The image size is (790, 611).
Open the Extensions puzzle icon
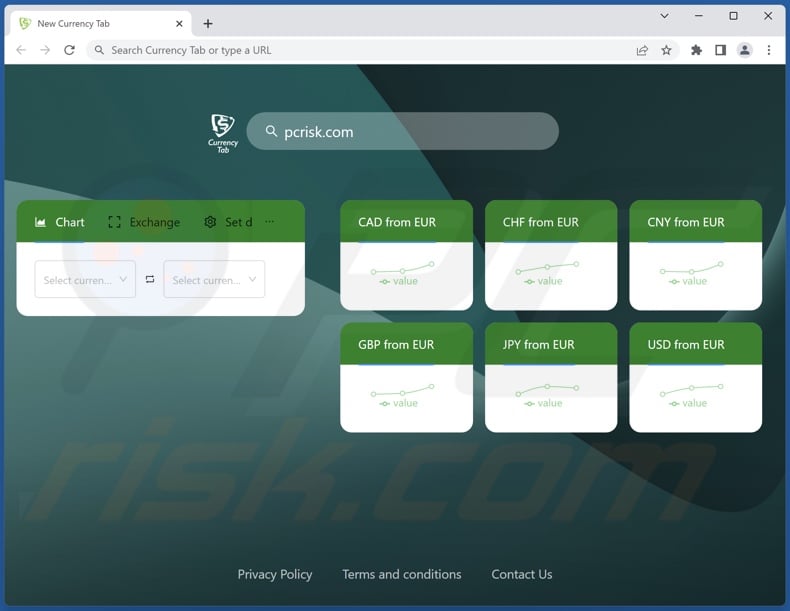(x=696, y=50)
